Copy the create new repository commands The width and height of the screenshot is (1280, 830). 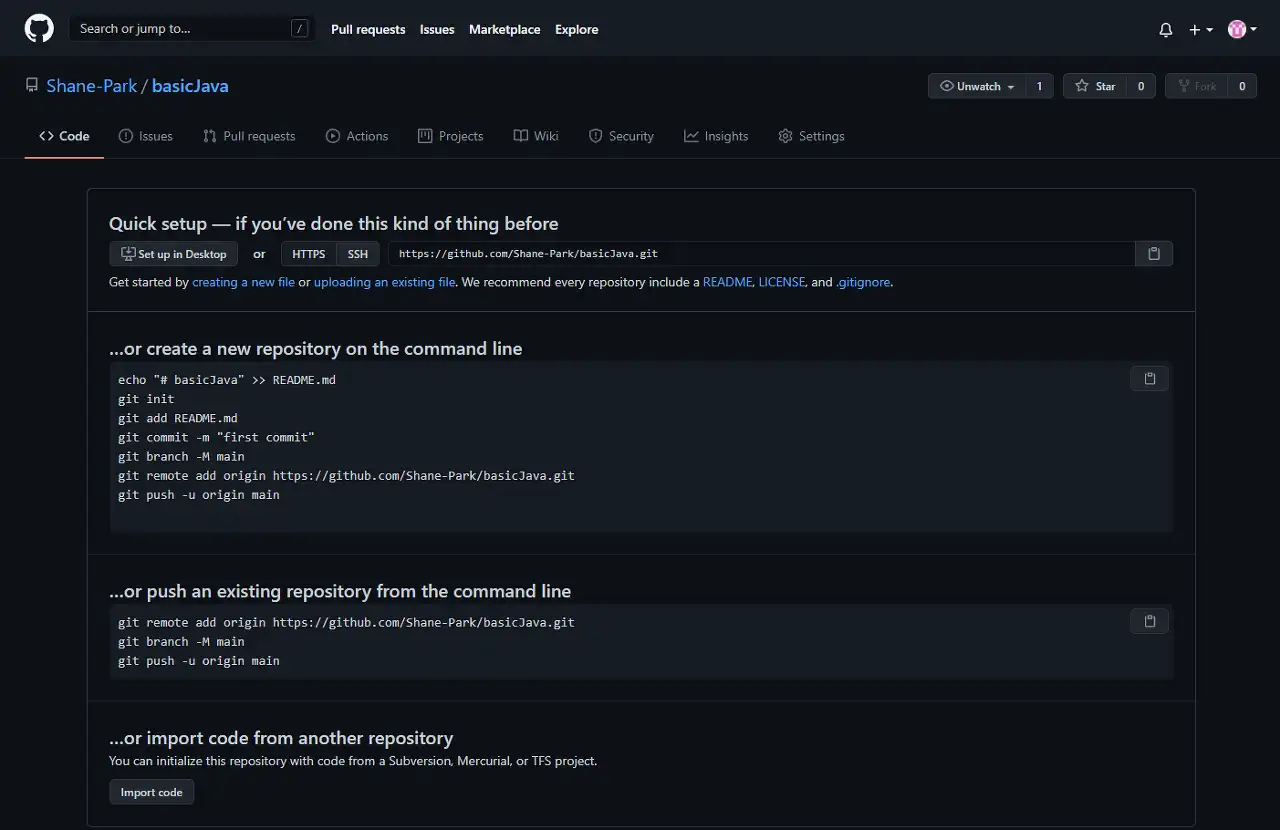1150,379
